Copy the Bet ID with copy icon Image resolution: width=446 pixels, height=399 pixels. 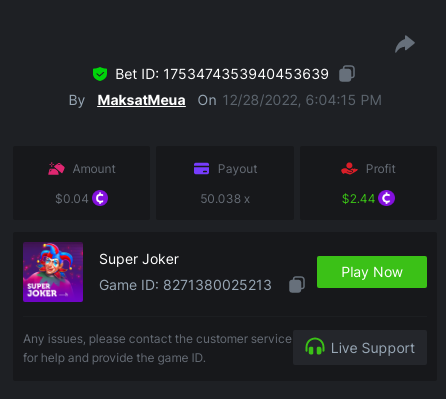(347, 74)
